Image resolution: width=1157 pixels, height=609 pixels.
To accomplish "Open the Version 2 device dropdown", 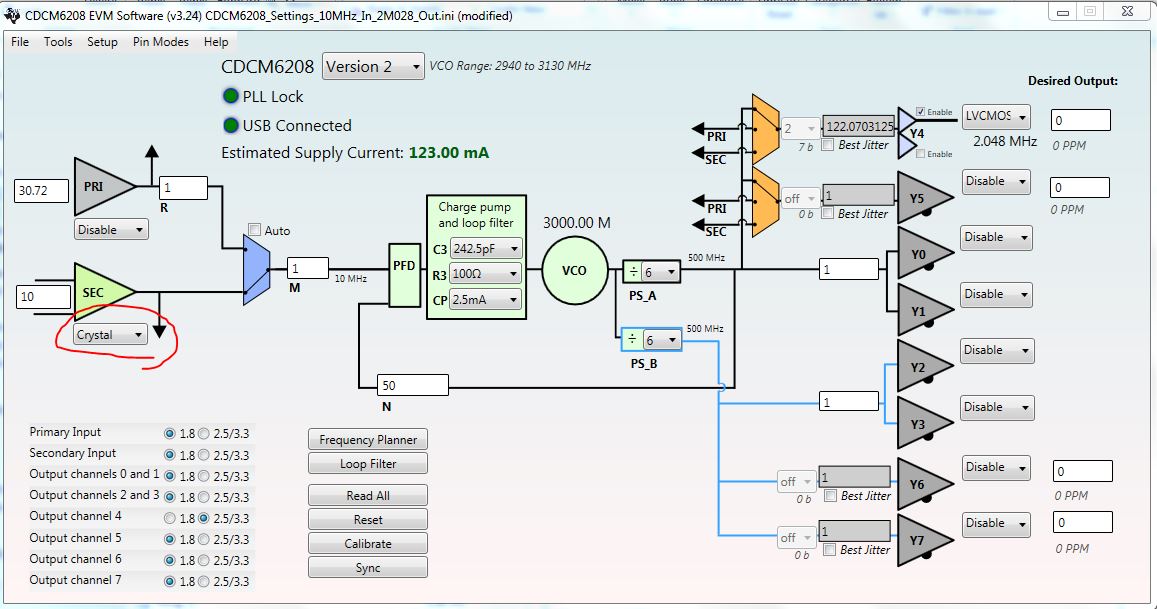I will pos(373,66).
